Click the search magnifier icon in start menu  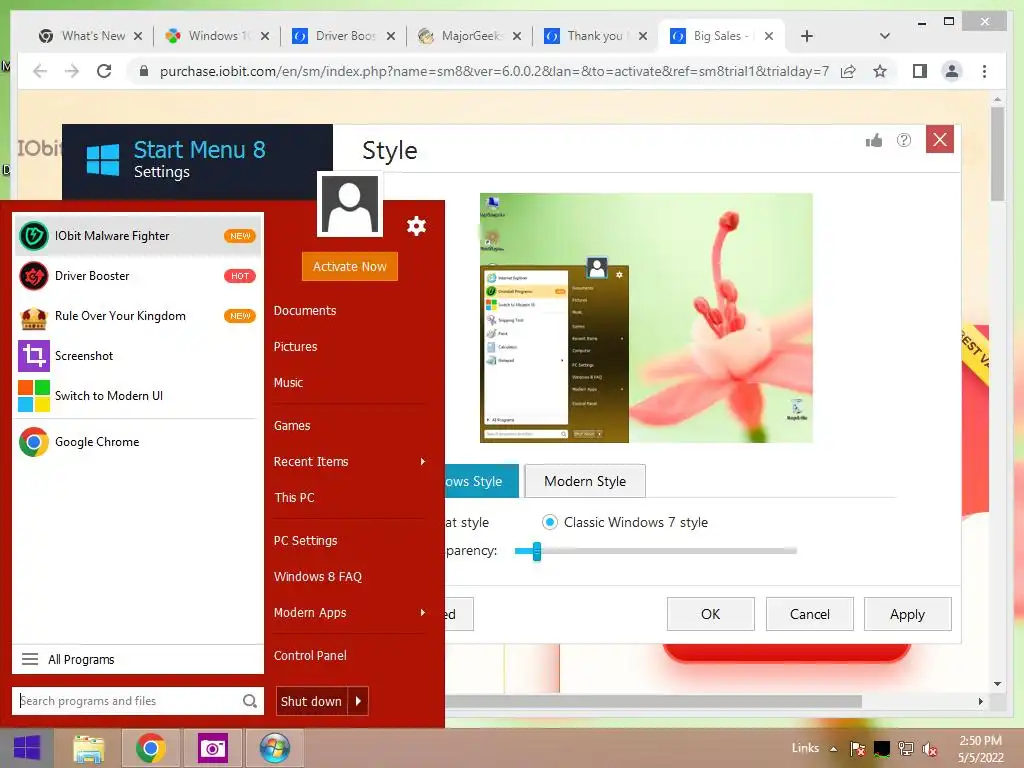(x=249, y=701)
